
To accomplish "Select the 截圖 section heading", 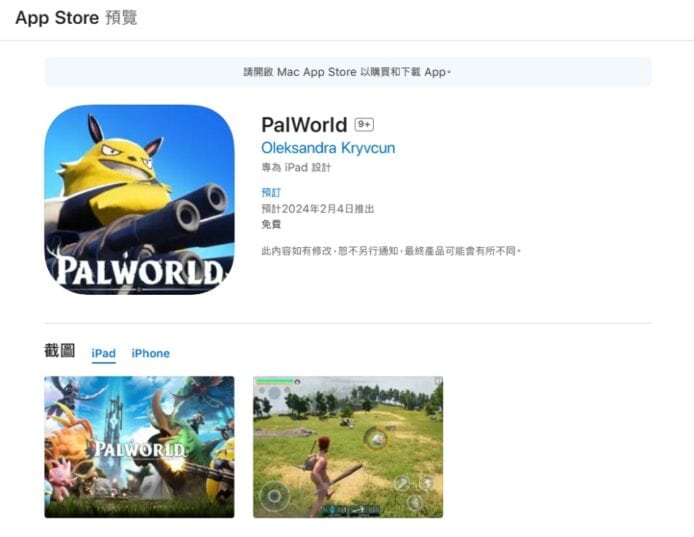I will click(x=60, y=351).
